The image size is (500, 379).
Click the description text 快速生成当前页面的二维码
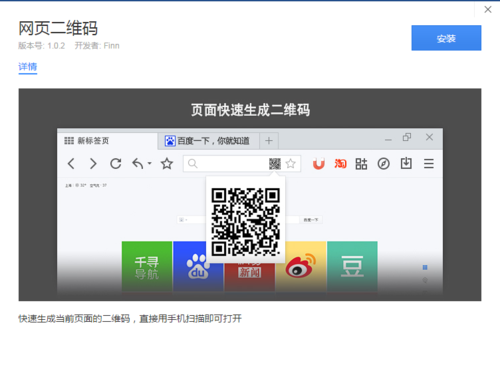(x=74, y=319)
